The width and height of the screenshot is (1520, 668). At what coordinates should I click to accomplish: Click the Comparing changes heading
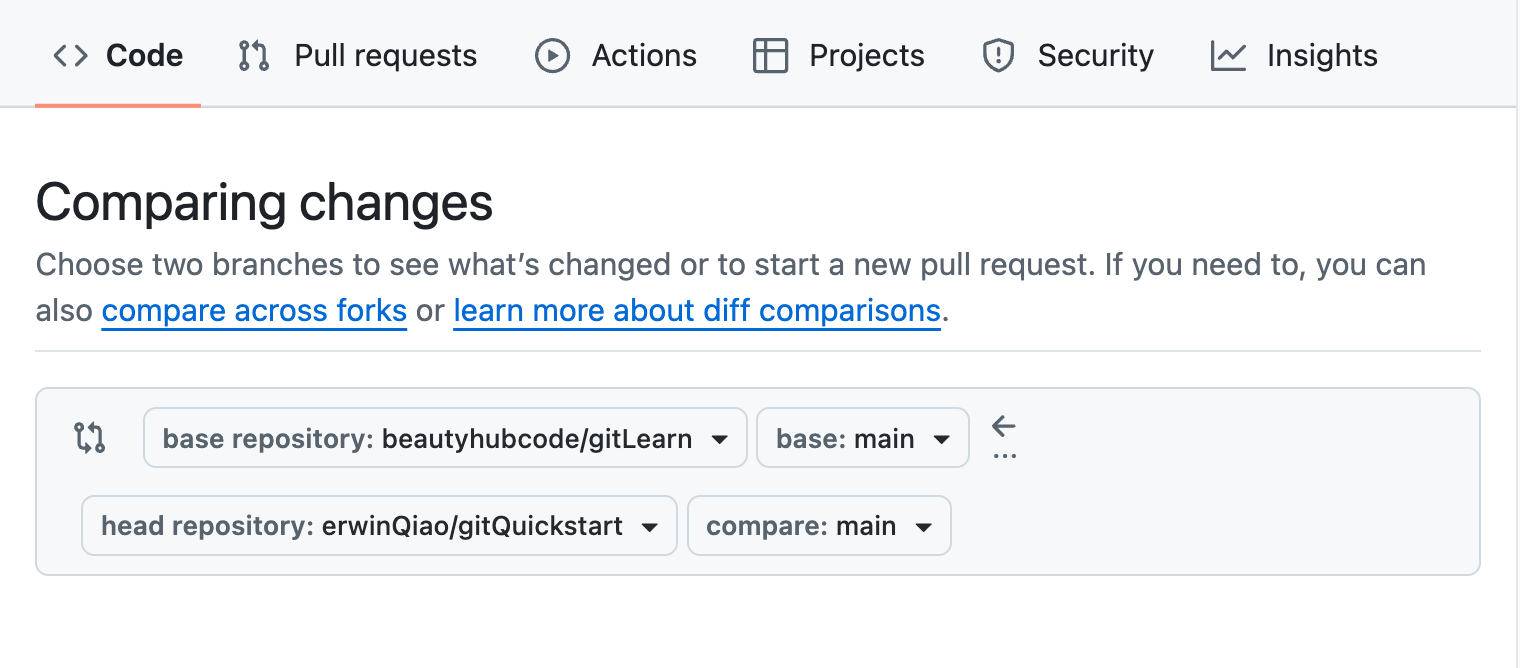pos(264,203)
